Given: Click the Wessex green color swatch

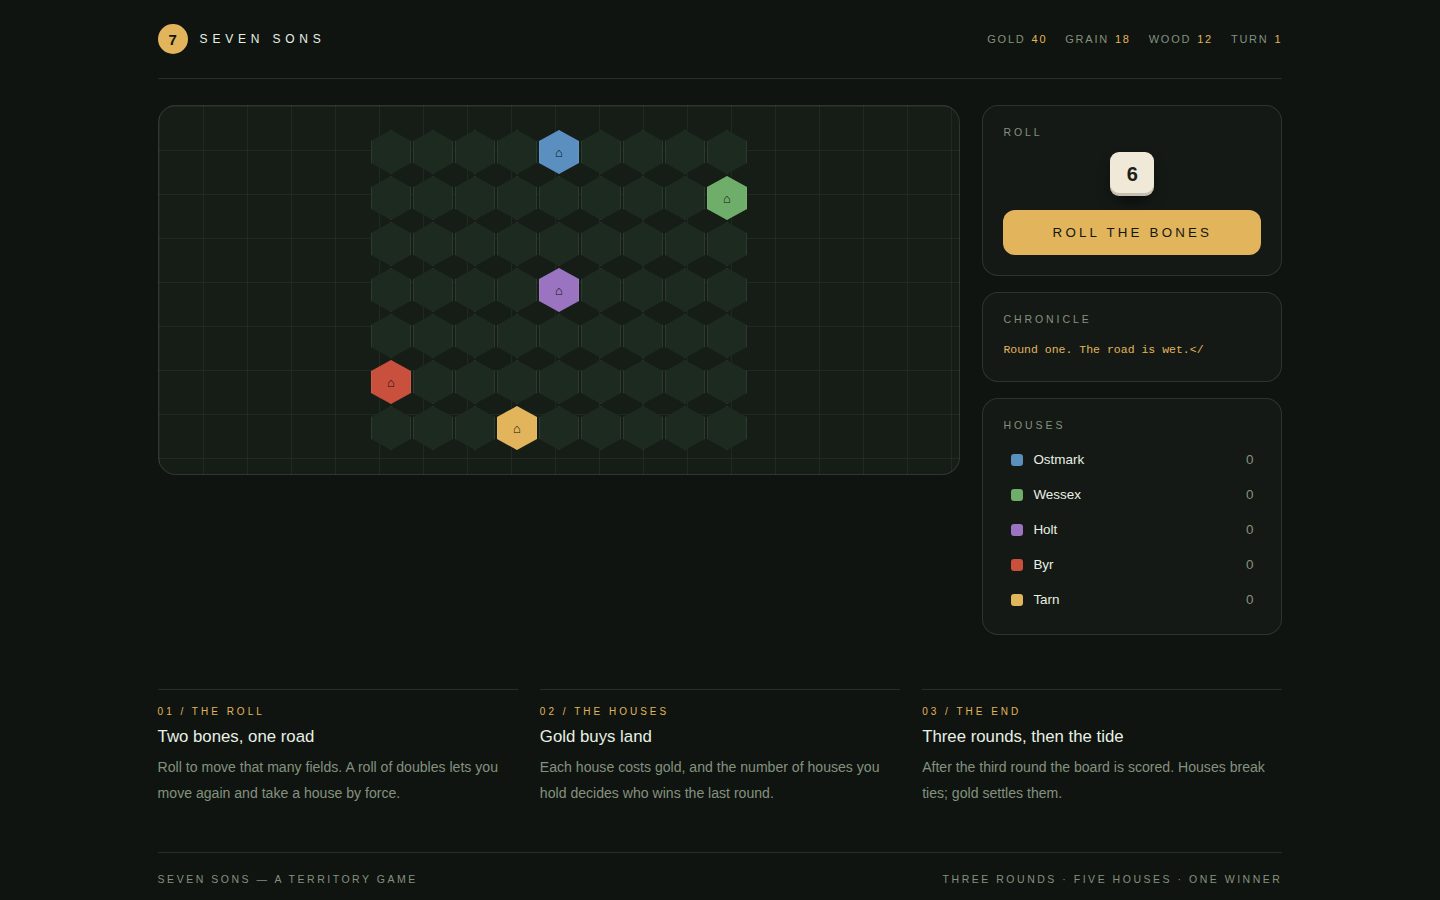Looking at the screenshot, I should click(x=1017, y=495).
